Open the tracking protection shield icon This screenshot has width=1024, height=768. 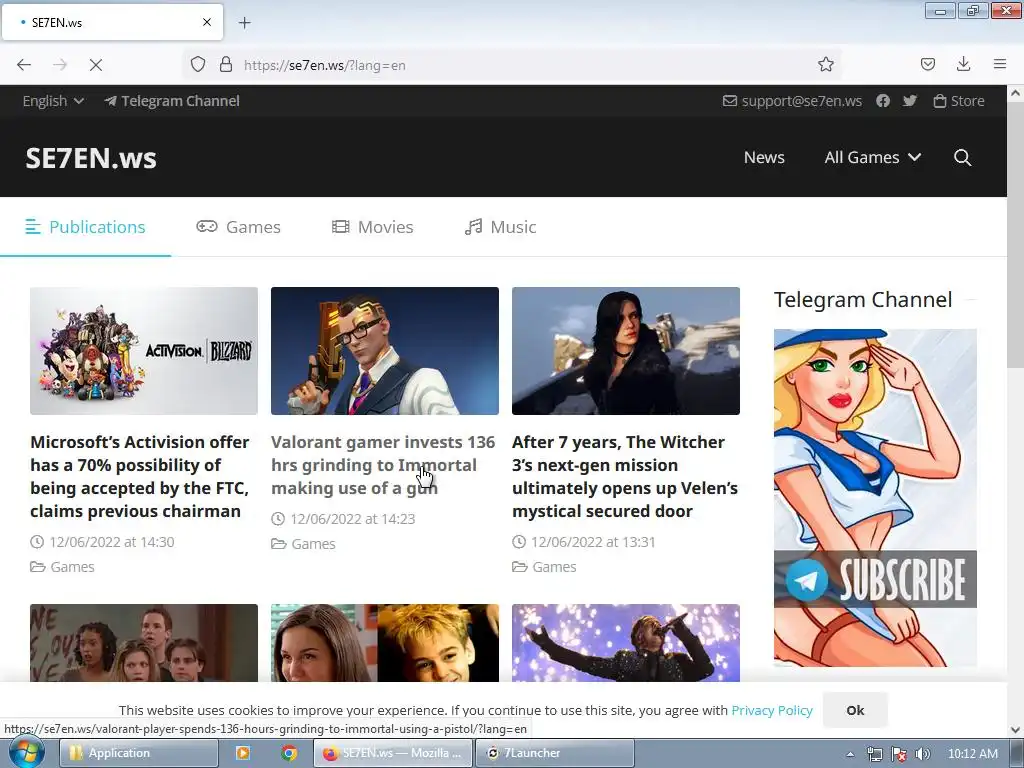point(198,65)
